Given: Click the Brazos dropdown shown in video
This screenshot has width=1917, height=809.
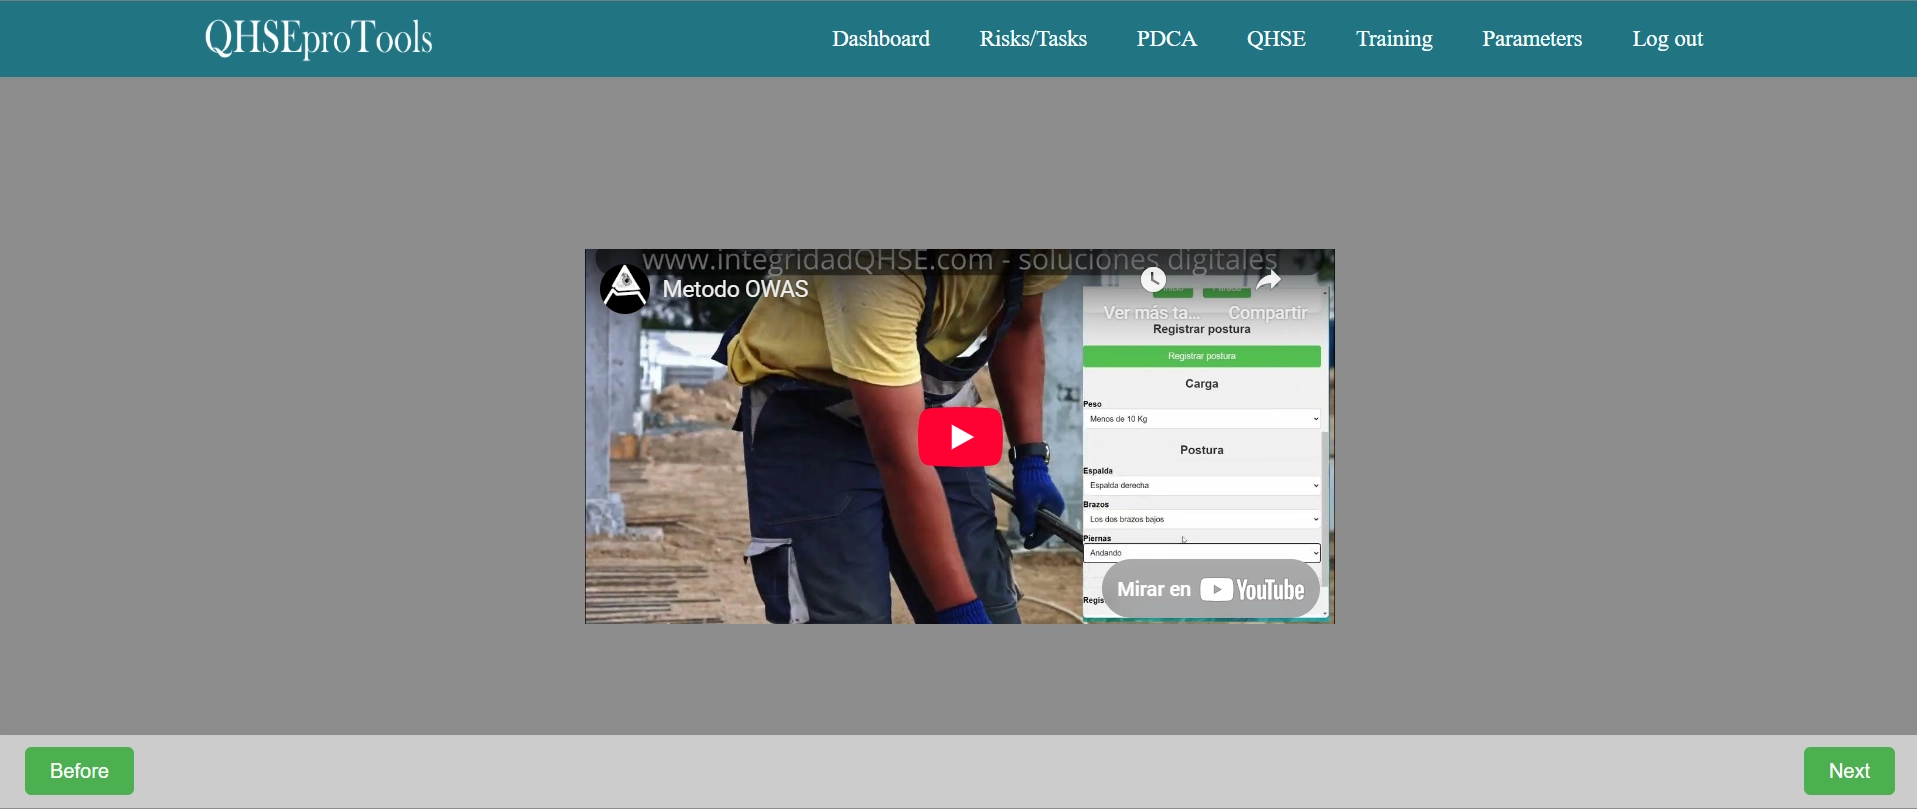Looking at the screenshot, I should point(1201,519).
